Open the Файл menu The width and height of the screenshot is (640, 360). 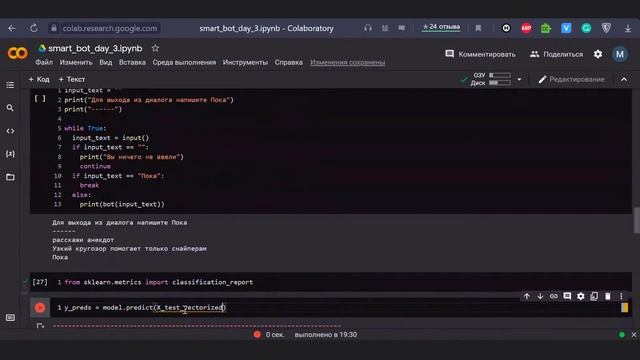coord(44,62)
